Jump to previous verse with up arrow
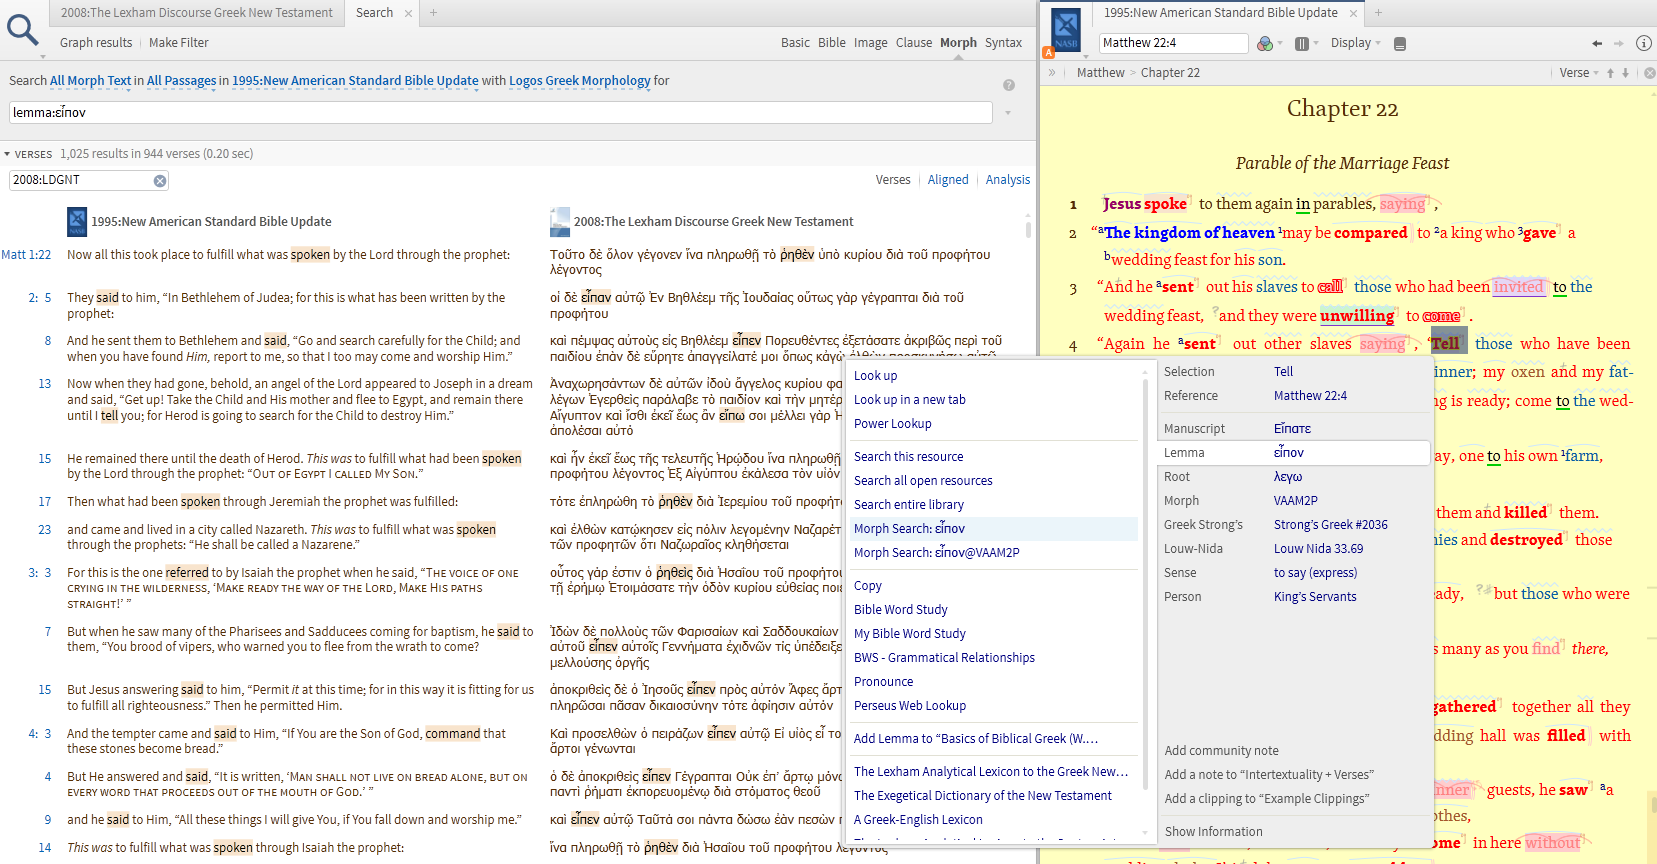 pos(1610,73)
